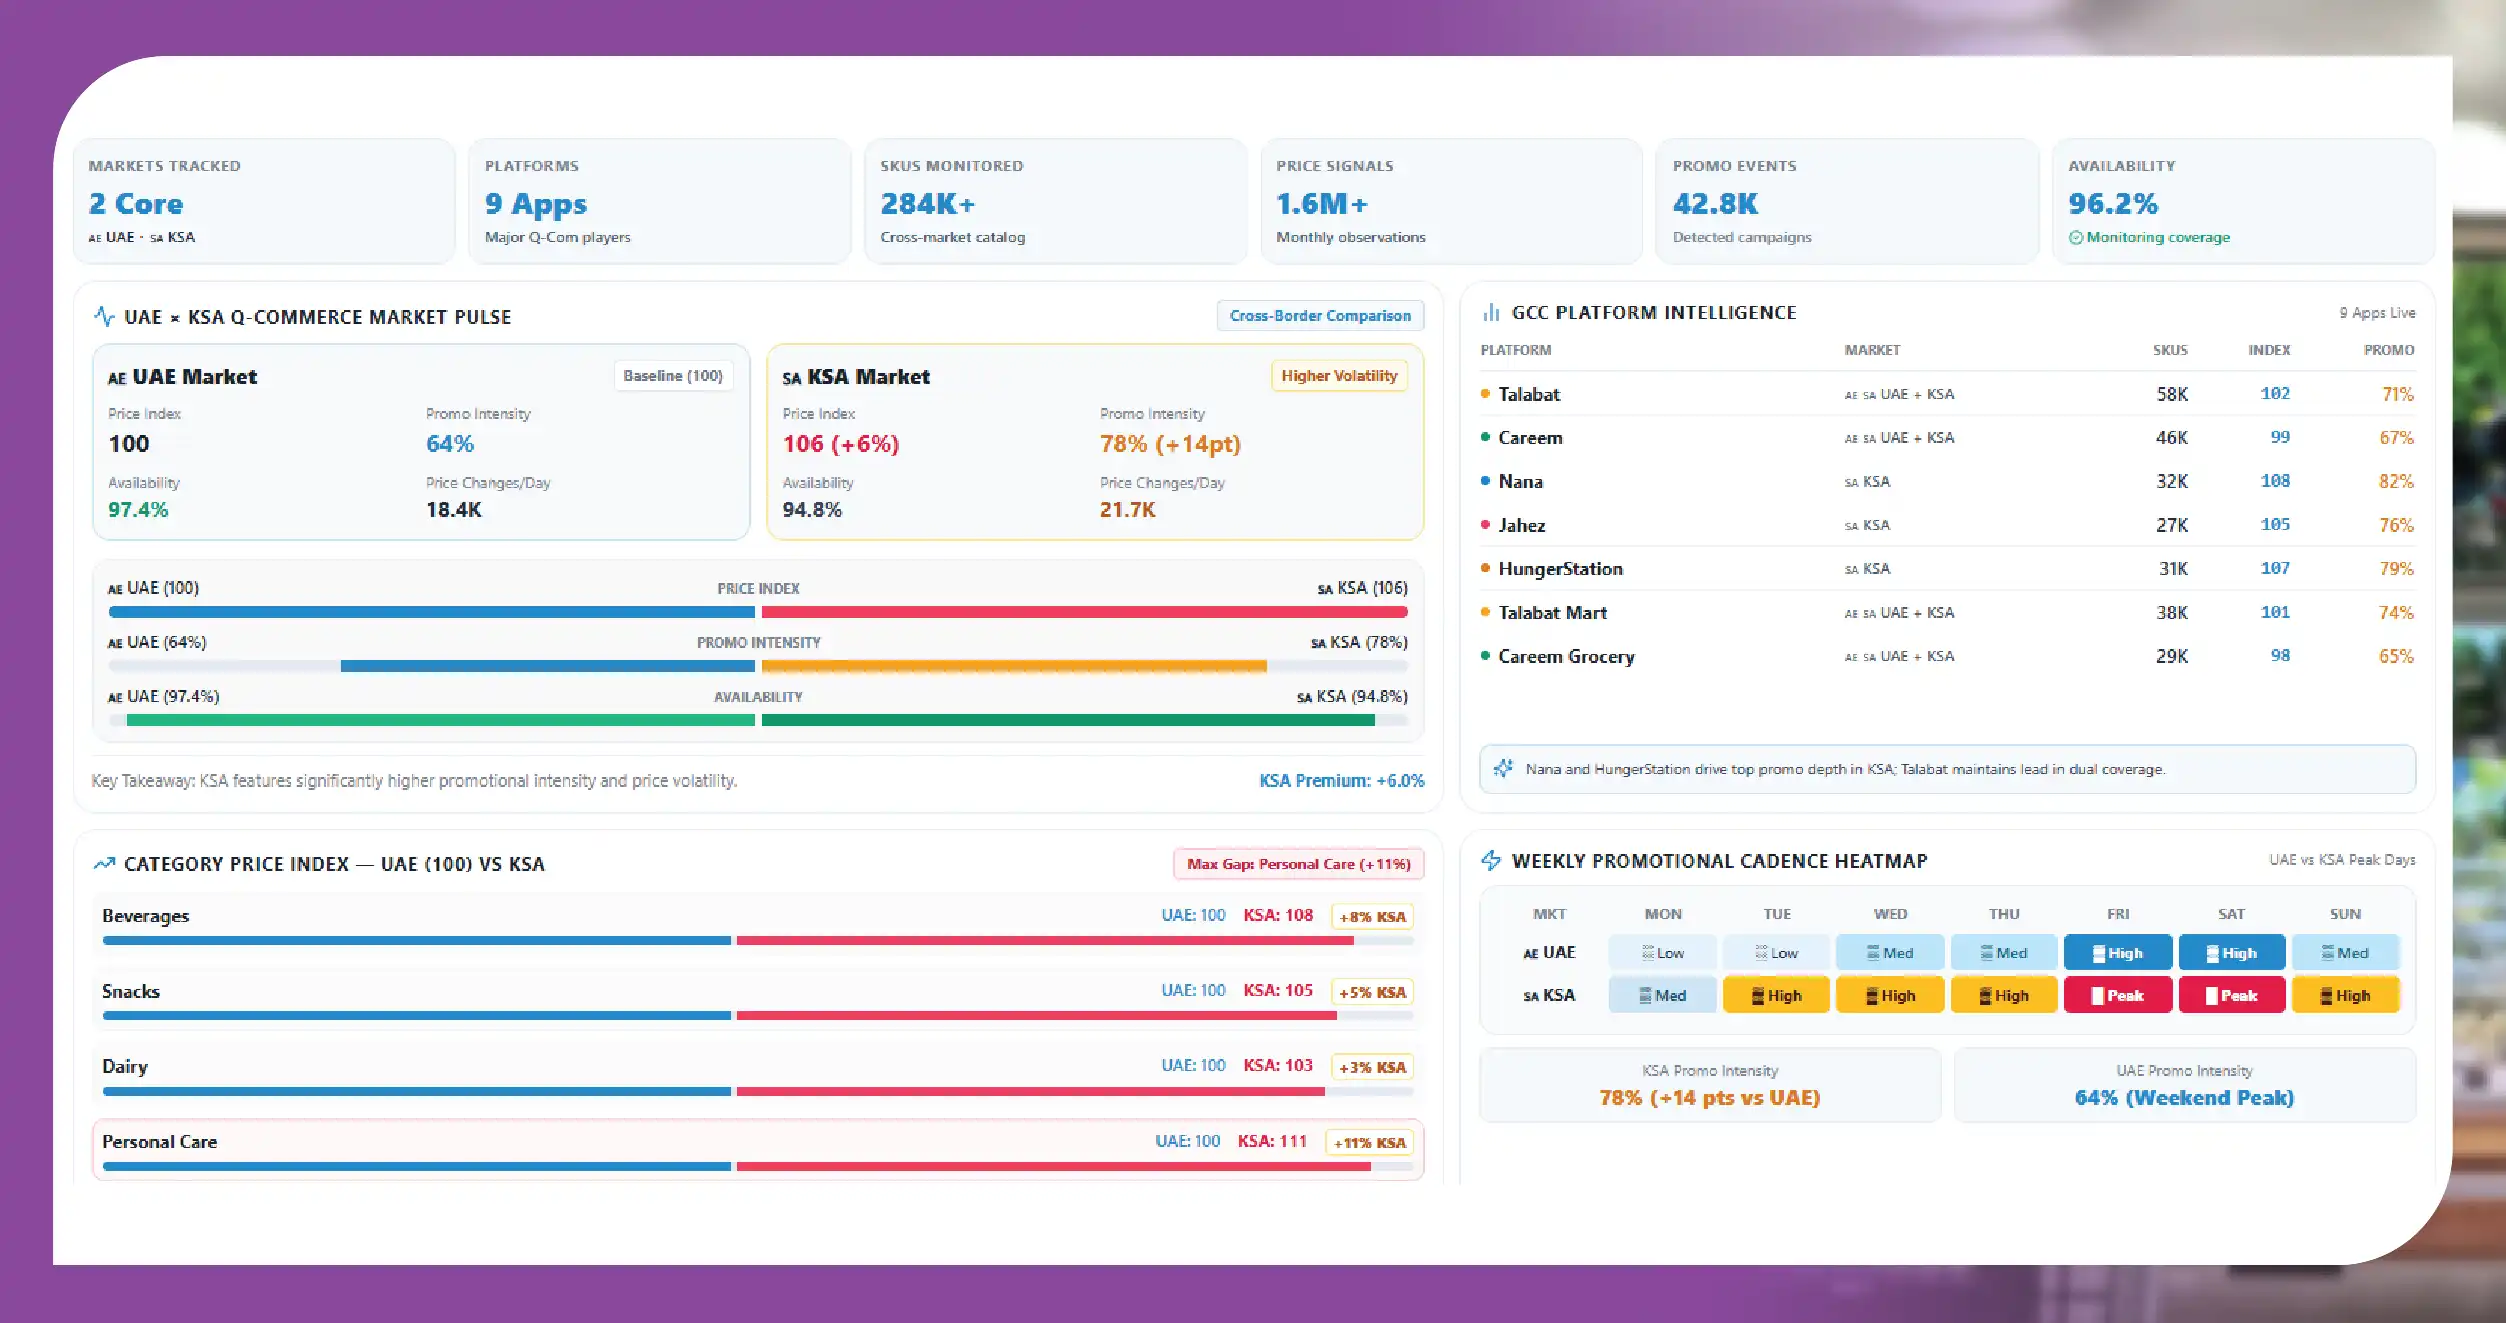
Task: Click the 9 Apps Live label
Action: tap(2377, 313)
